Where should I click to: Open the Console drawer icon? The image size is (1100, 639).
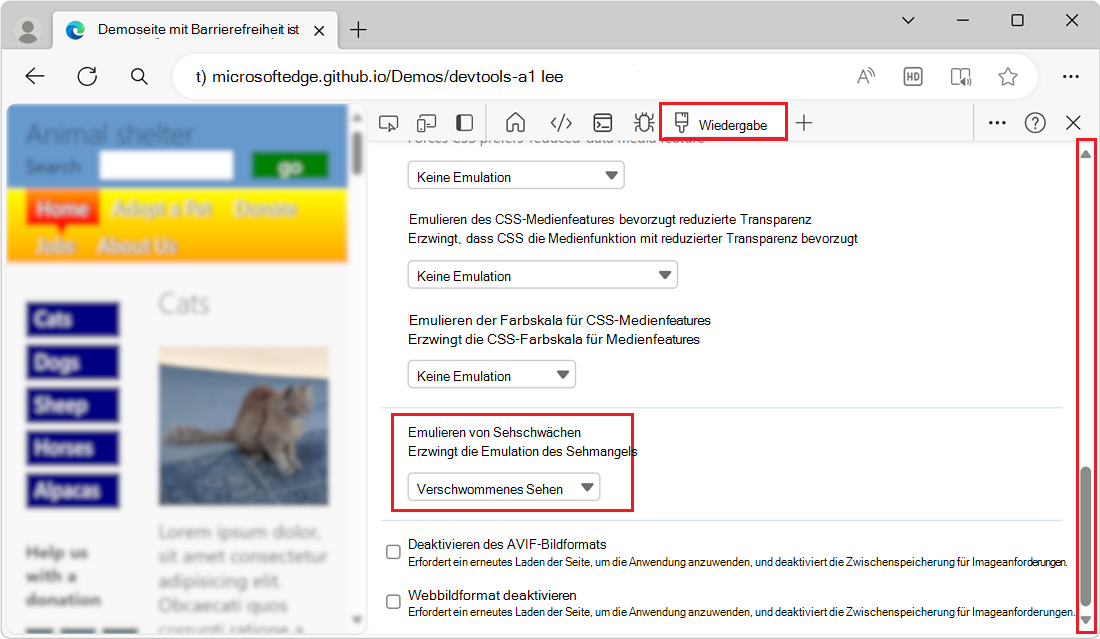click(602, 122)
